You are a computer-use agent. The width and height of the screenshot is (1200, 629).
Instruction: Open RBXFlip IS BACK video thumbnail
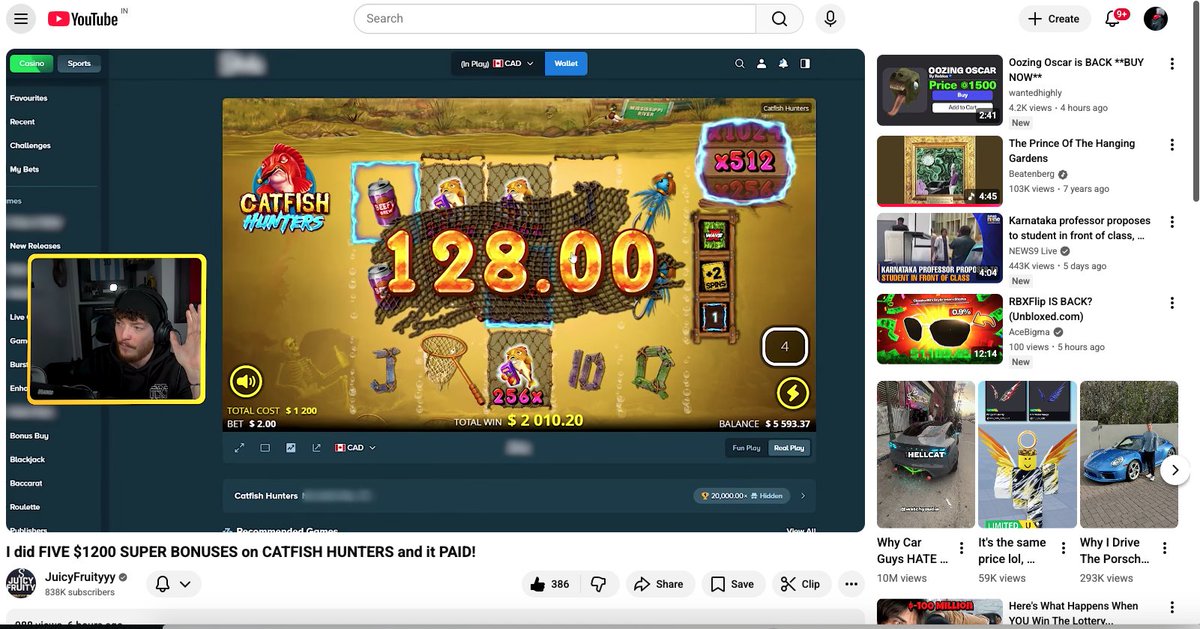click(x=939, y=329)
